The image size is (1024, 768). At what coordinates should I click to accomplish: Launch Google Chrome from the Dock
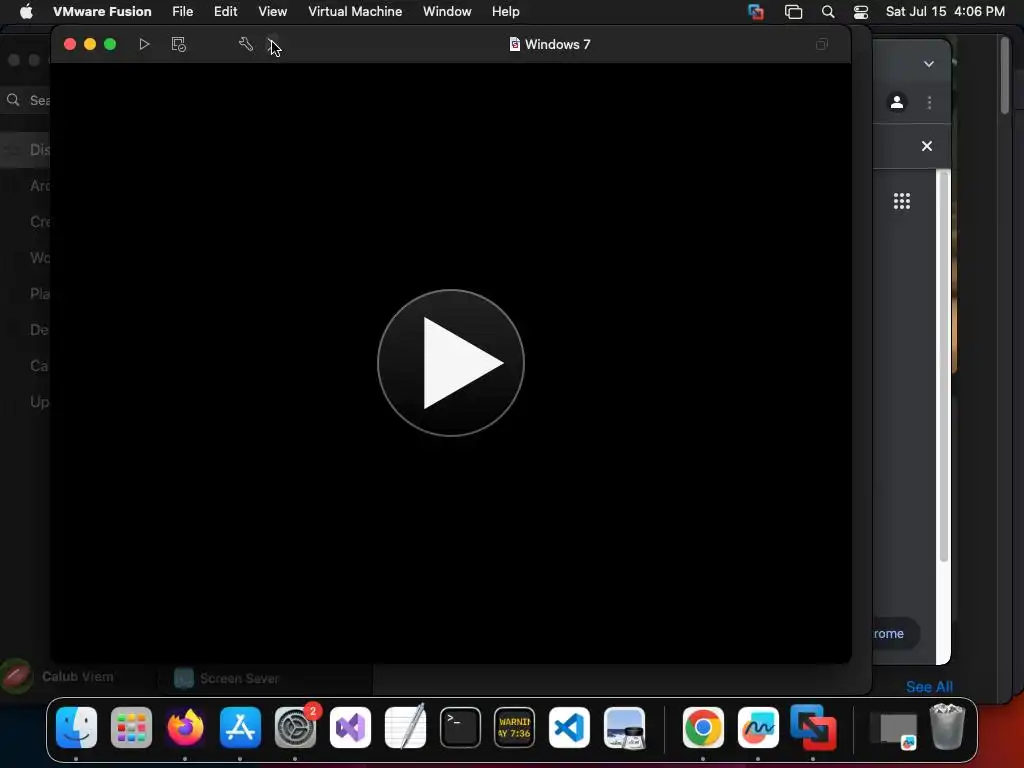pyautogui.click(x=703, y=728)
